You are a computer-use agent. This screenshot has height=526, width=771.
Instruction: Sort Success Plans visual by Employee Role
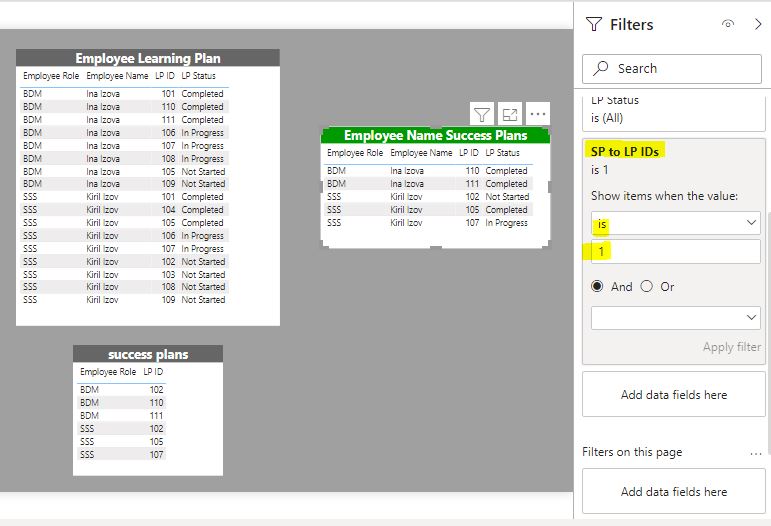pyautogui.click(x=355, y=153)
